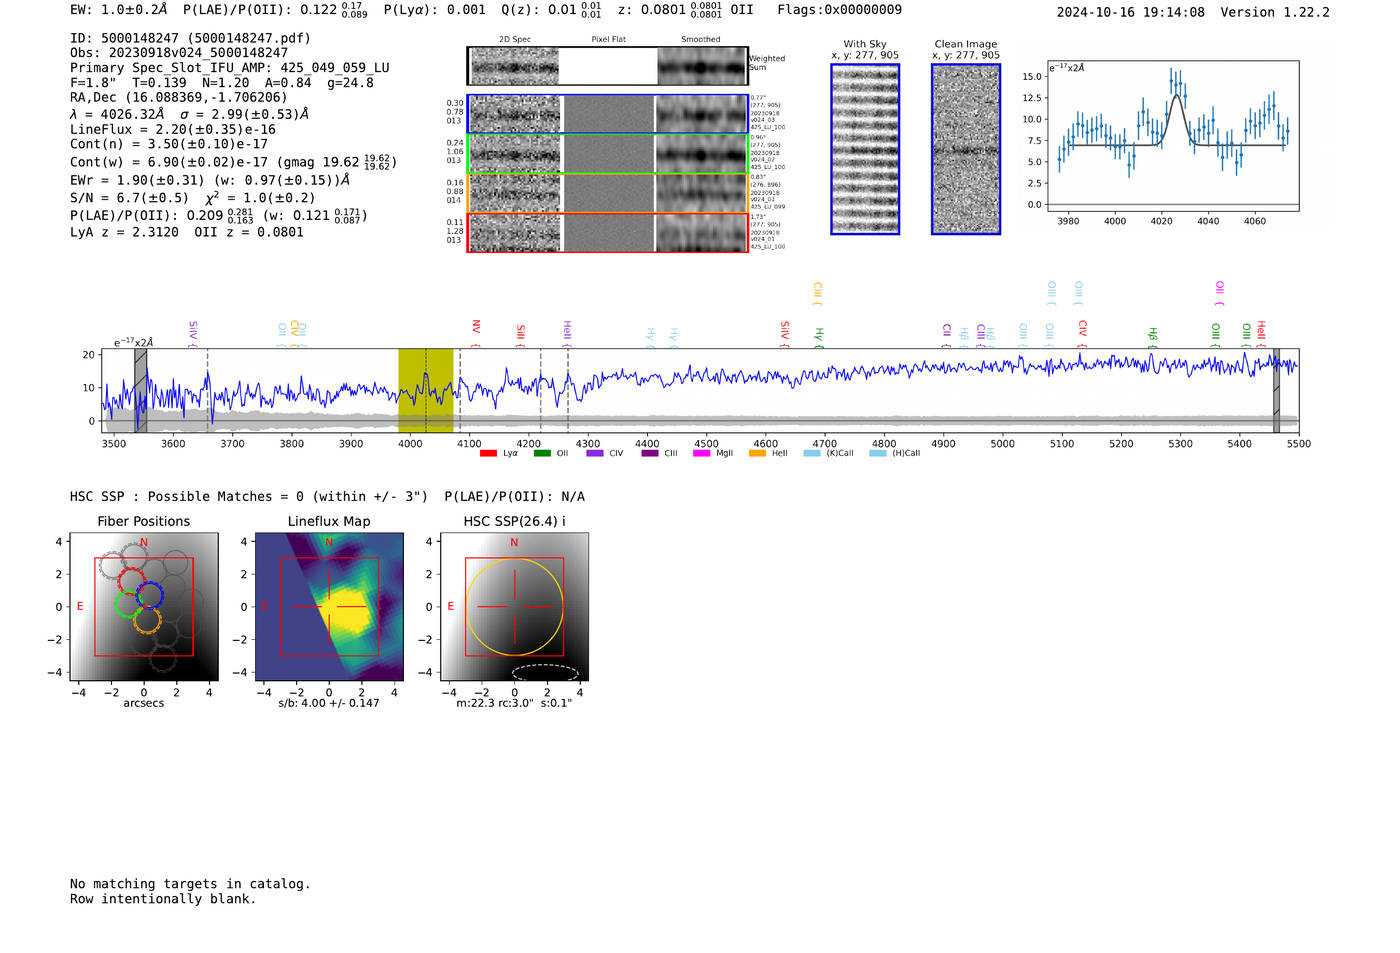The height and width of the screenshot is (953, 1400).
Task: Select the blue fiber circle in Fiber Positions
Action: tap(150, 595)
